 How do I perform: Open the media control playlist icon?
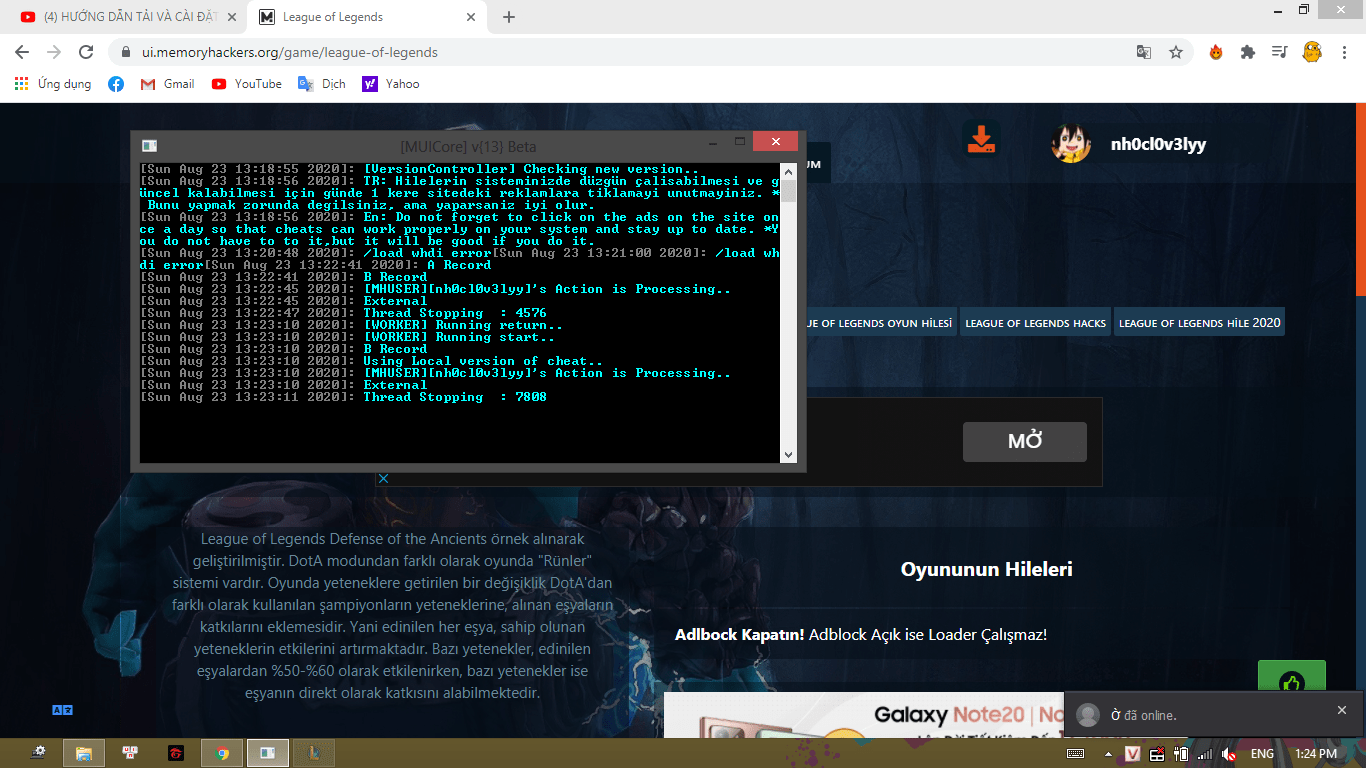1279,52
